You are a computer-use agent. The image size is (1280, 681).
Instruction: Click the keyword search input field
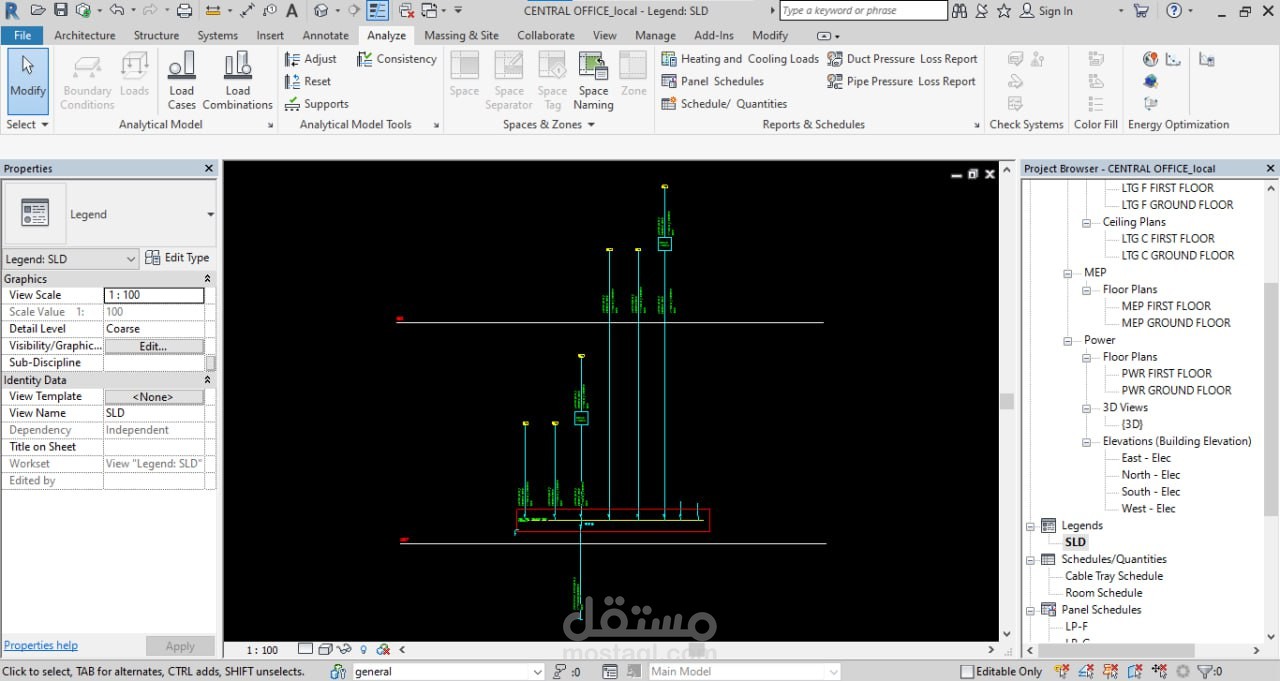pyautogui.click(x=863, y=11)
